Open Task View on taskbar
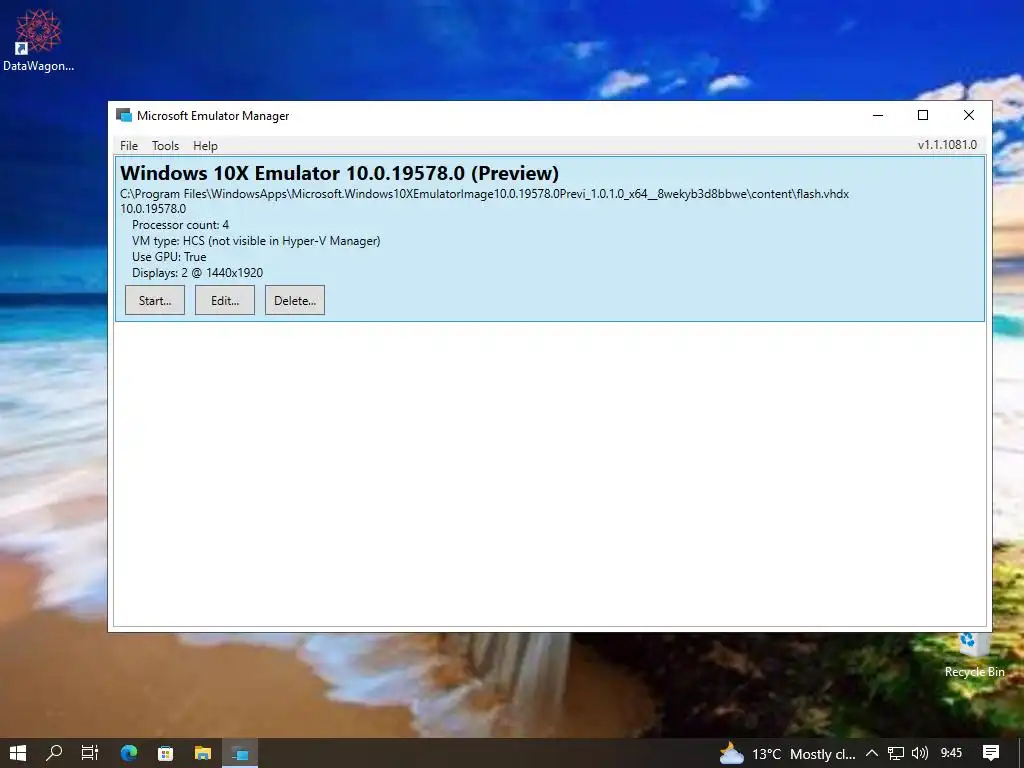 pos(90,754)
